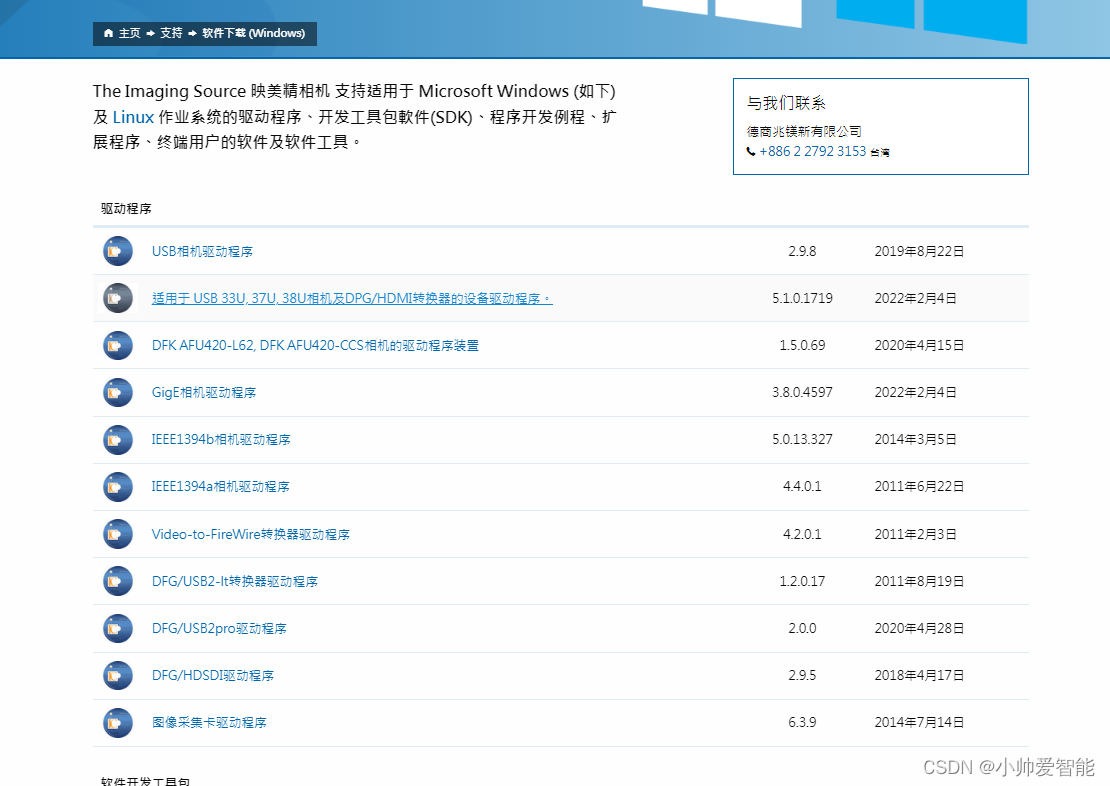Click version number 5.1.0.1719

coord(802,298)
